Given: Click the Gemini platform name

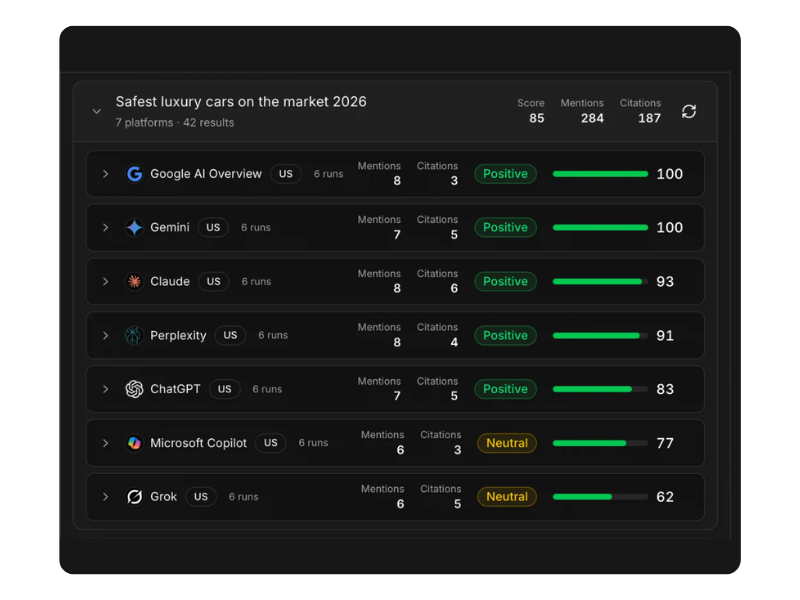Looking at the screenshot, I should coord(169,228).
